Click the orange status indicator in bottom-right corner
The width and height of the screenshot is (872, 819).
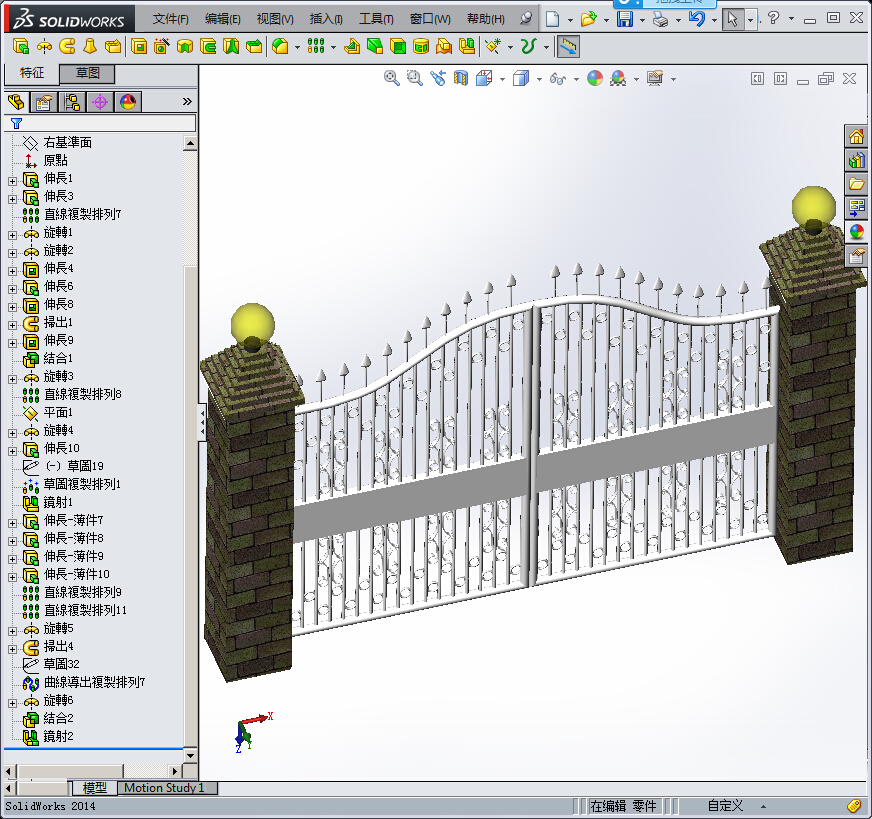[856, 805]
